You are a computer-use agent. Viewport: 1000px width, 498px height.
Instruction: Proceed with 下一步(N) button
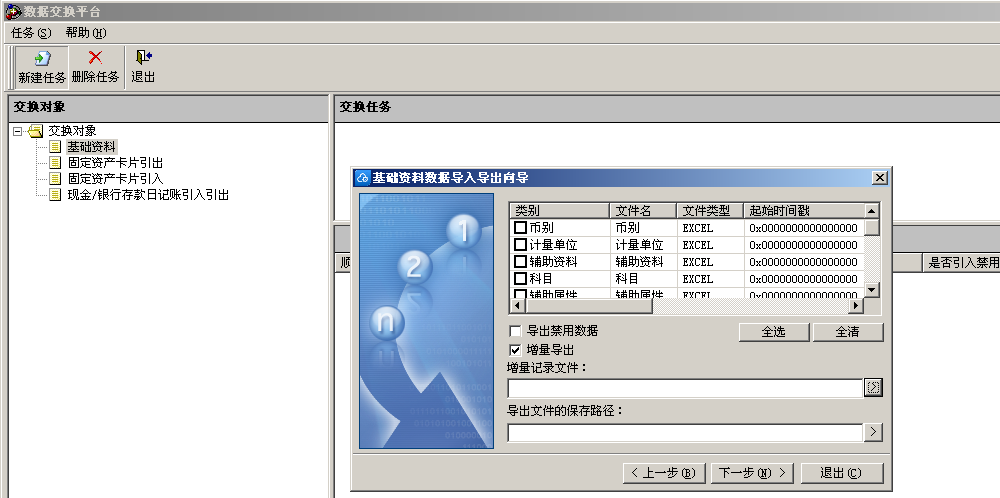pos(753,473)
